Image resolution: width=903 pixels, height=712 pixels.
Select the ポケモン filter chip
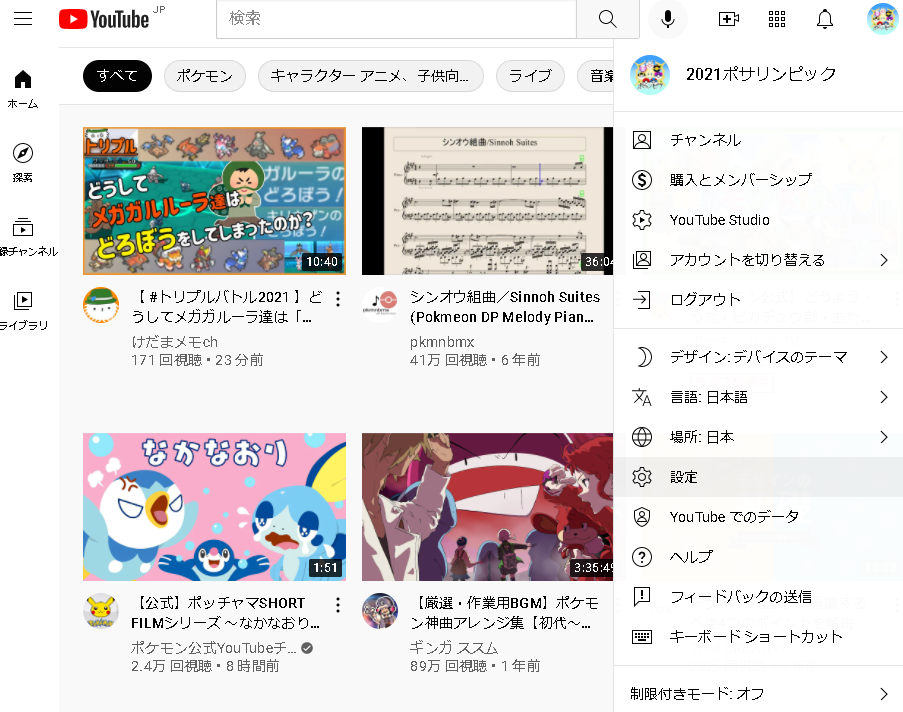tap(204, 76)
